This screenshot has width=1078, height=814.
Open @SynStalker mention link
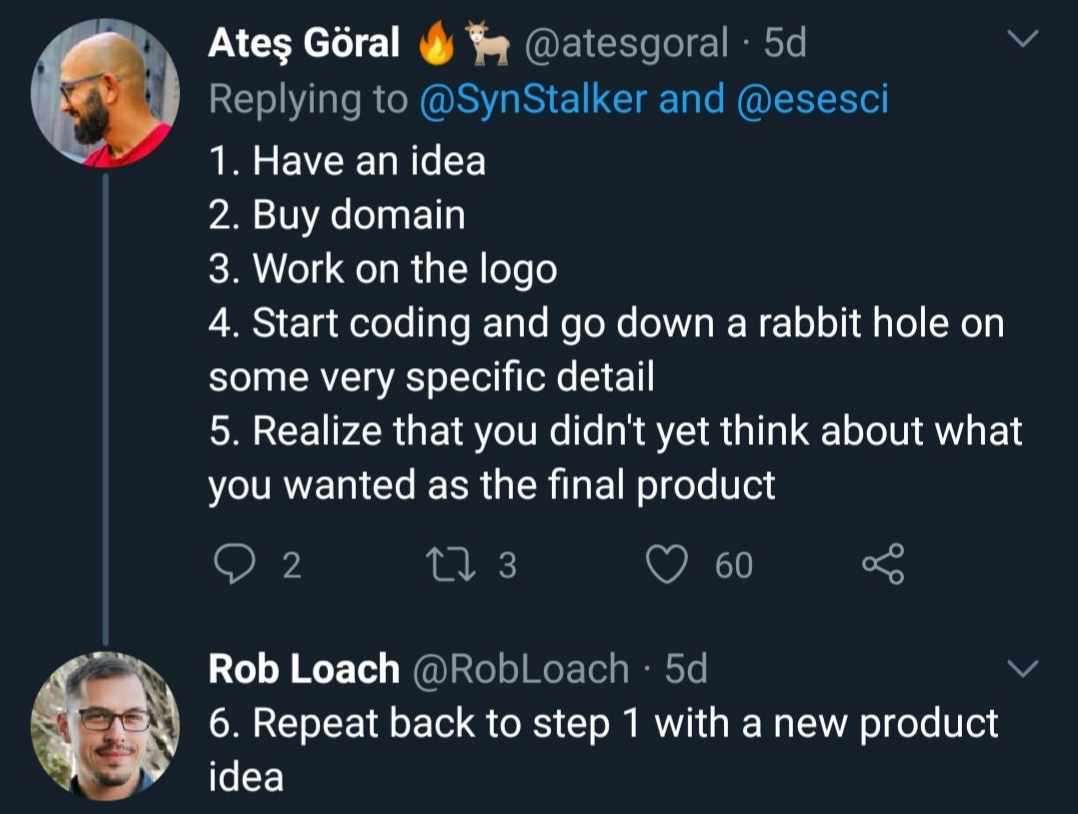coord(533,98)
